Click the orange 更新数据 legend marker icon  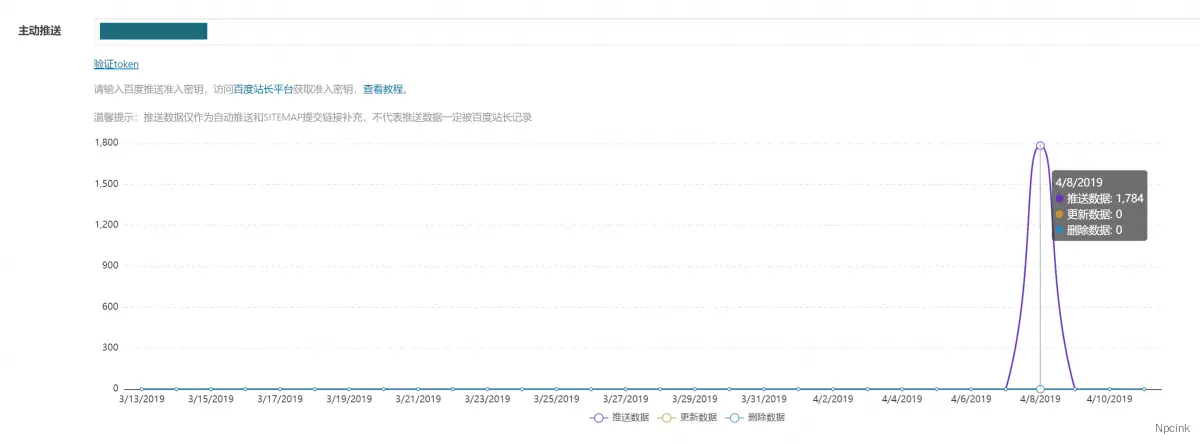click(667, 417)
